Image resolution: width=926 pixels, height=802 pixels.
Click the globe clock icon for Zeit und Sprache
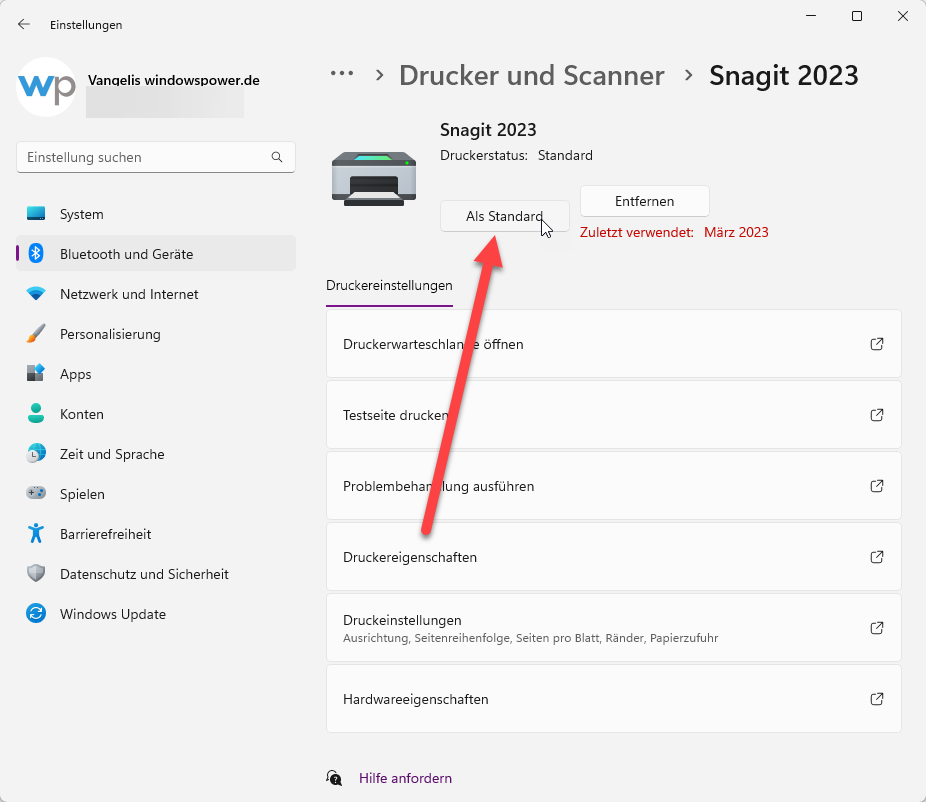pos(36,454)
